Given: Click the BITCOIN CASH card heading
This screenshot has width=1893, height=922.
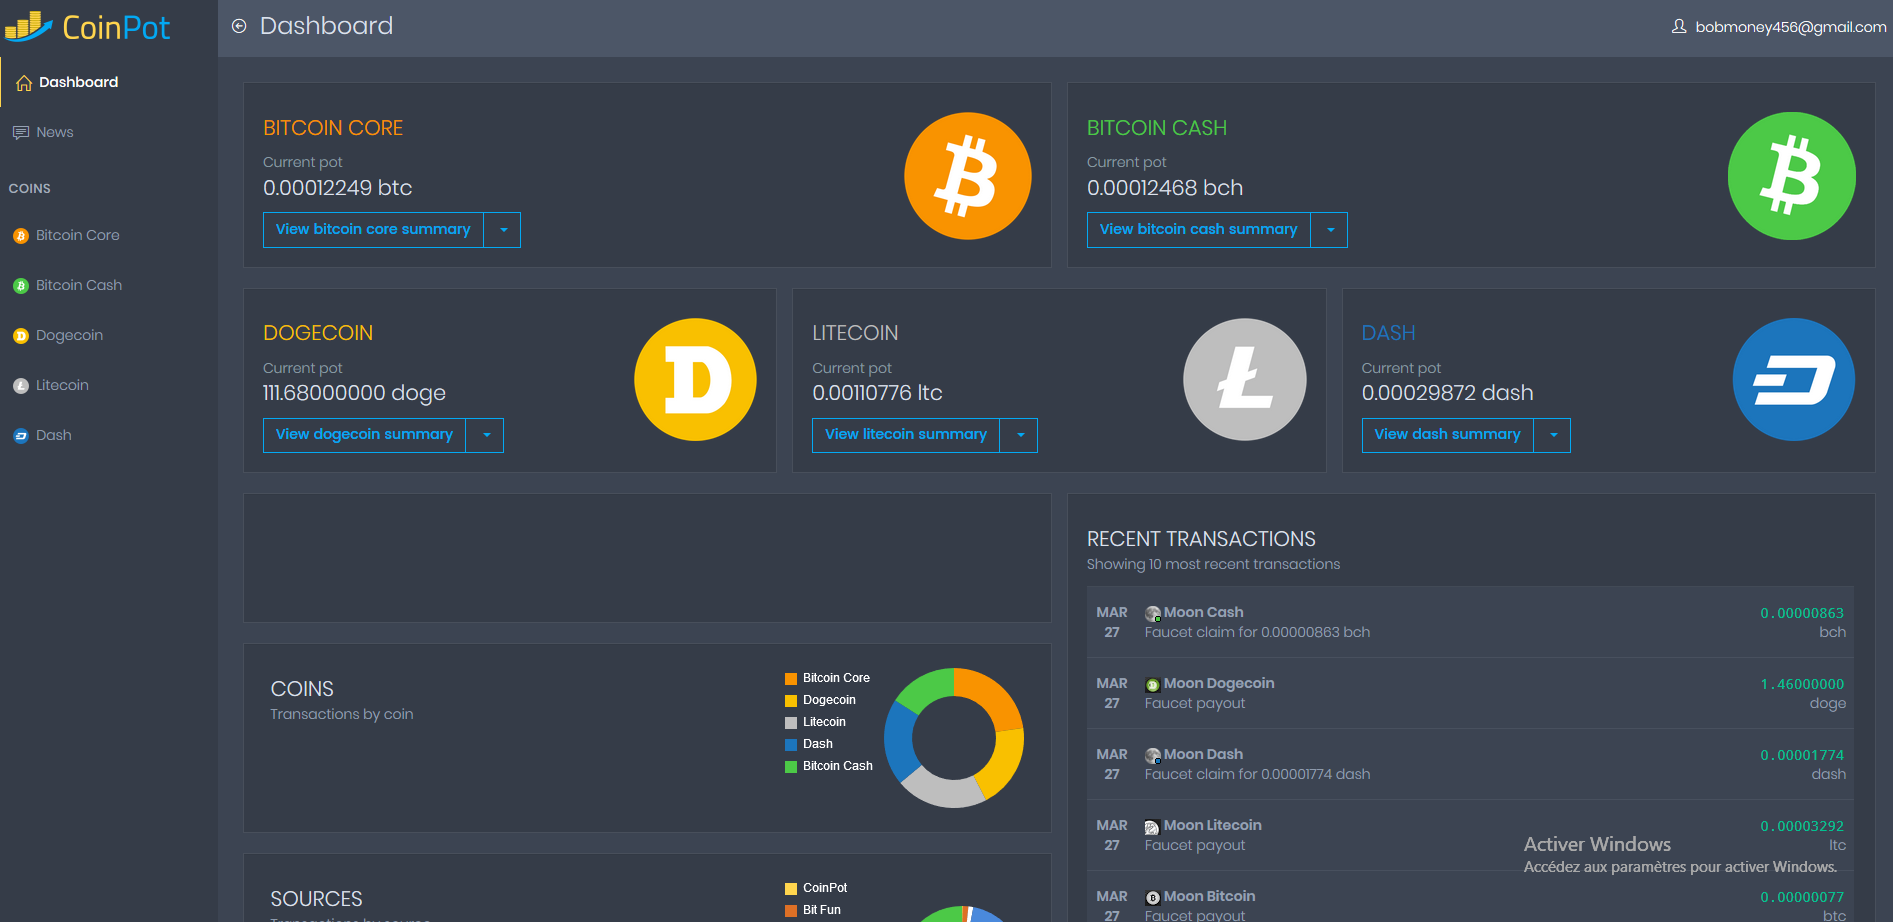Looking at the screenshot, I should 1157,128.
